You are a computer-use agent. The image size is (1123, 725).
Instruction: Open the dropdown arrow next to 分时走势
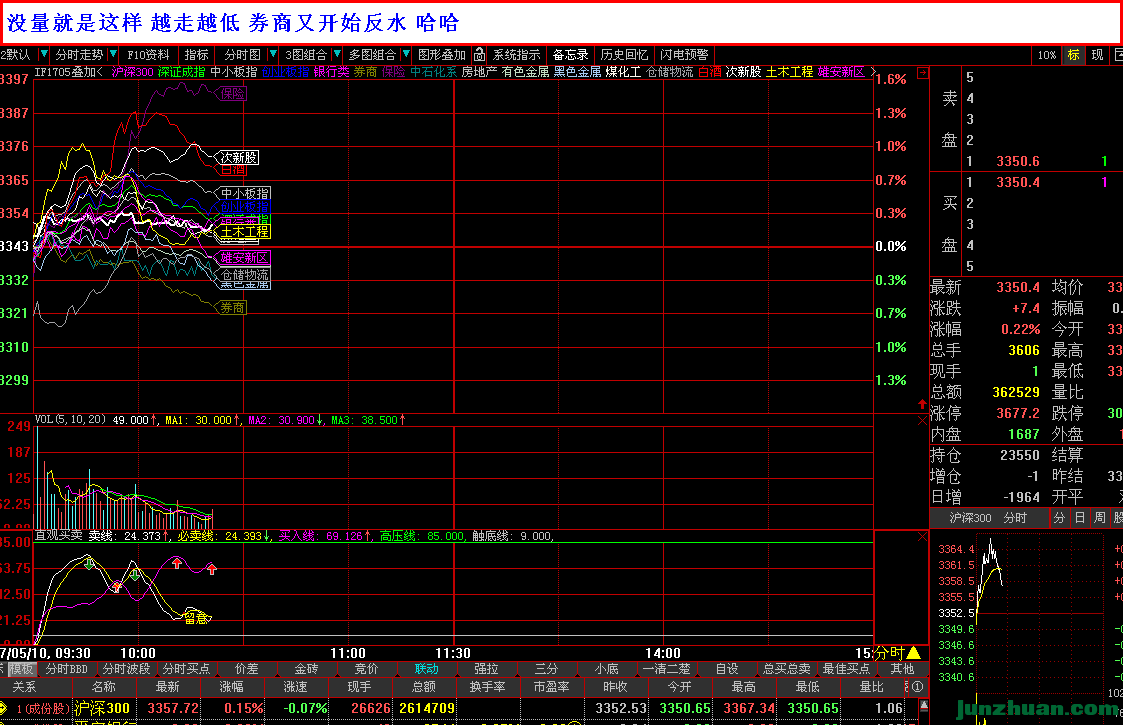113,55
